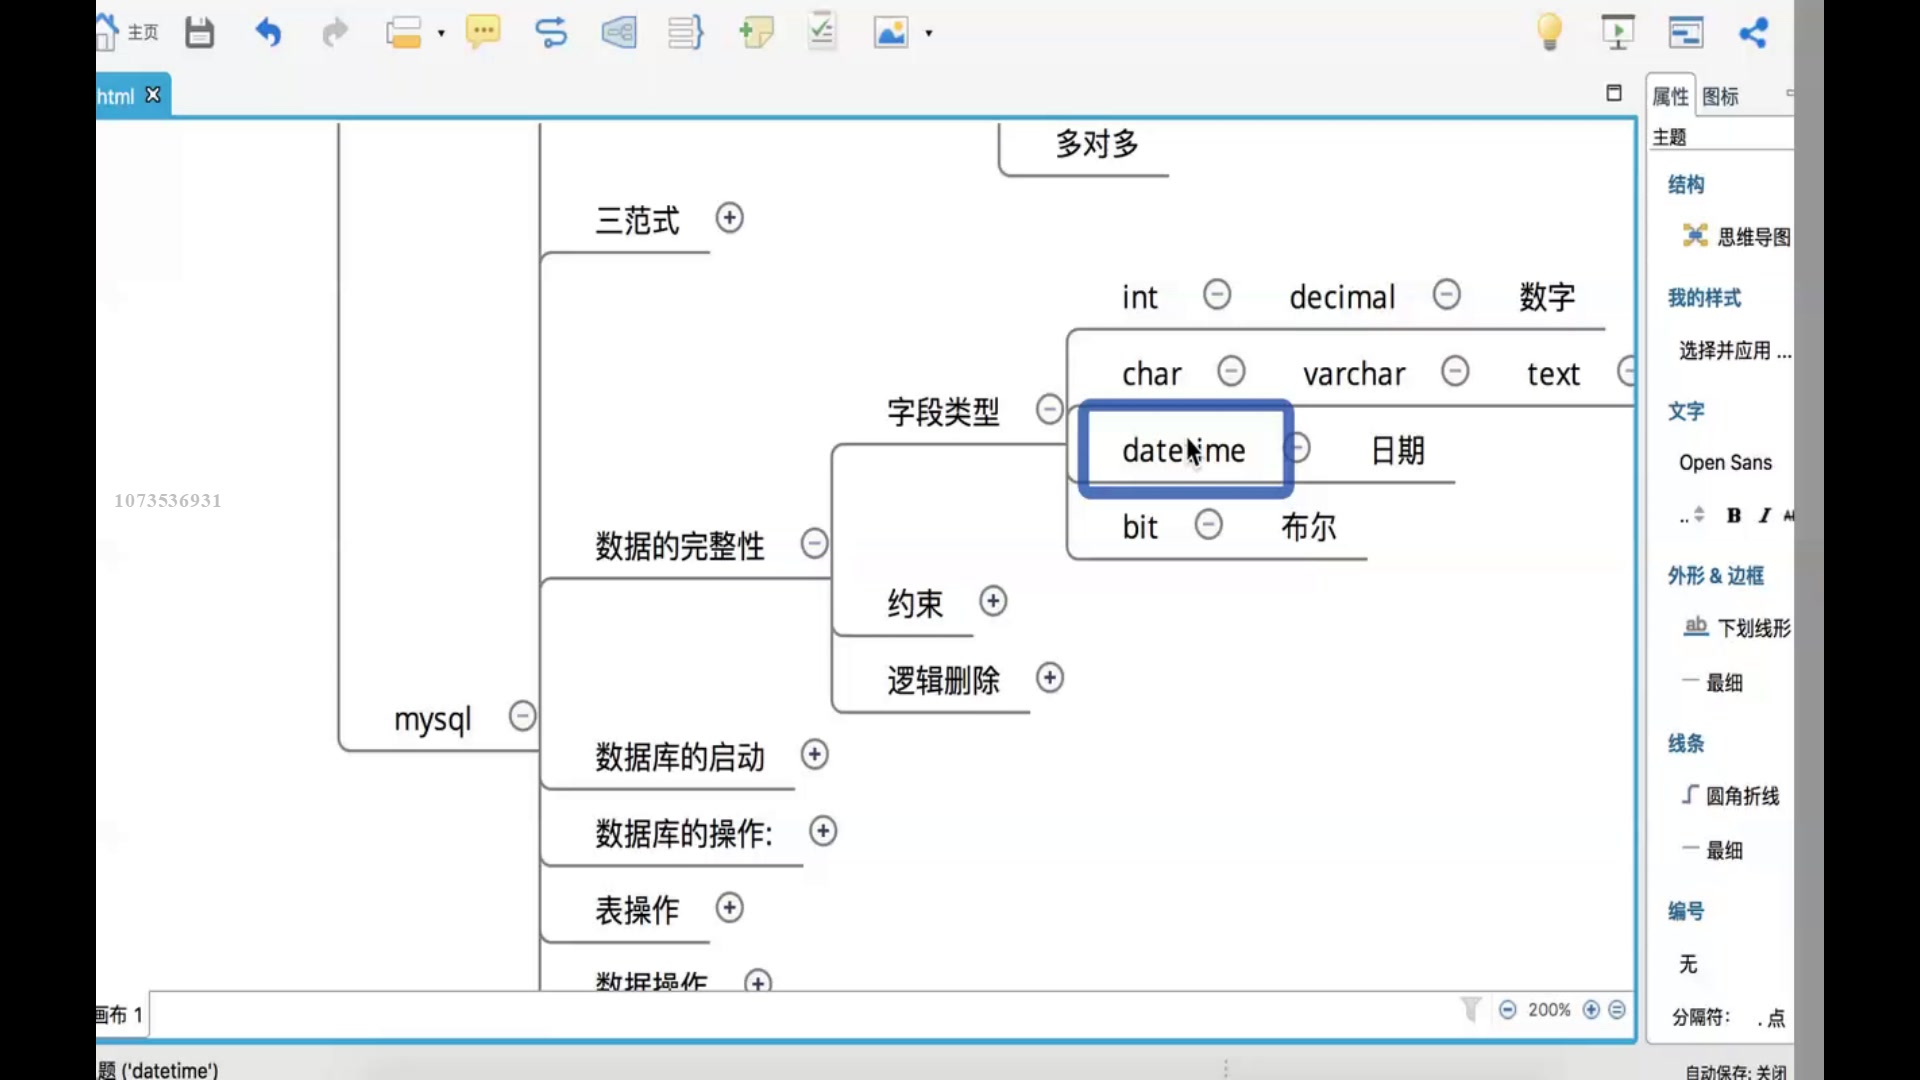Expand the 三范式 topic

tap(730, 218)
